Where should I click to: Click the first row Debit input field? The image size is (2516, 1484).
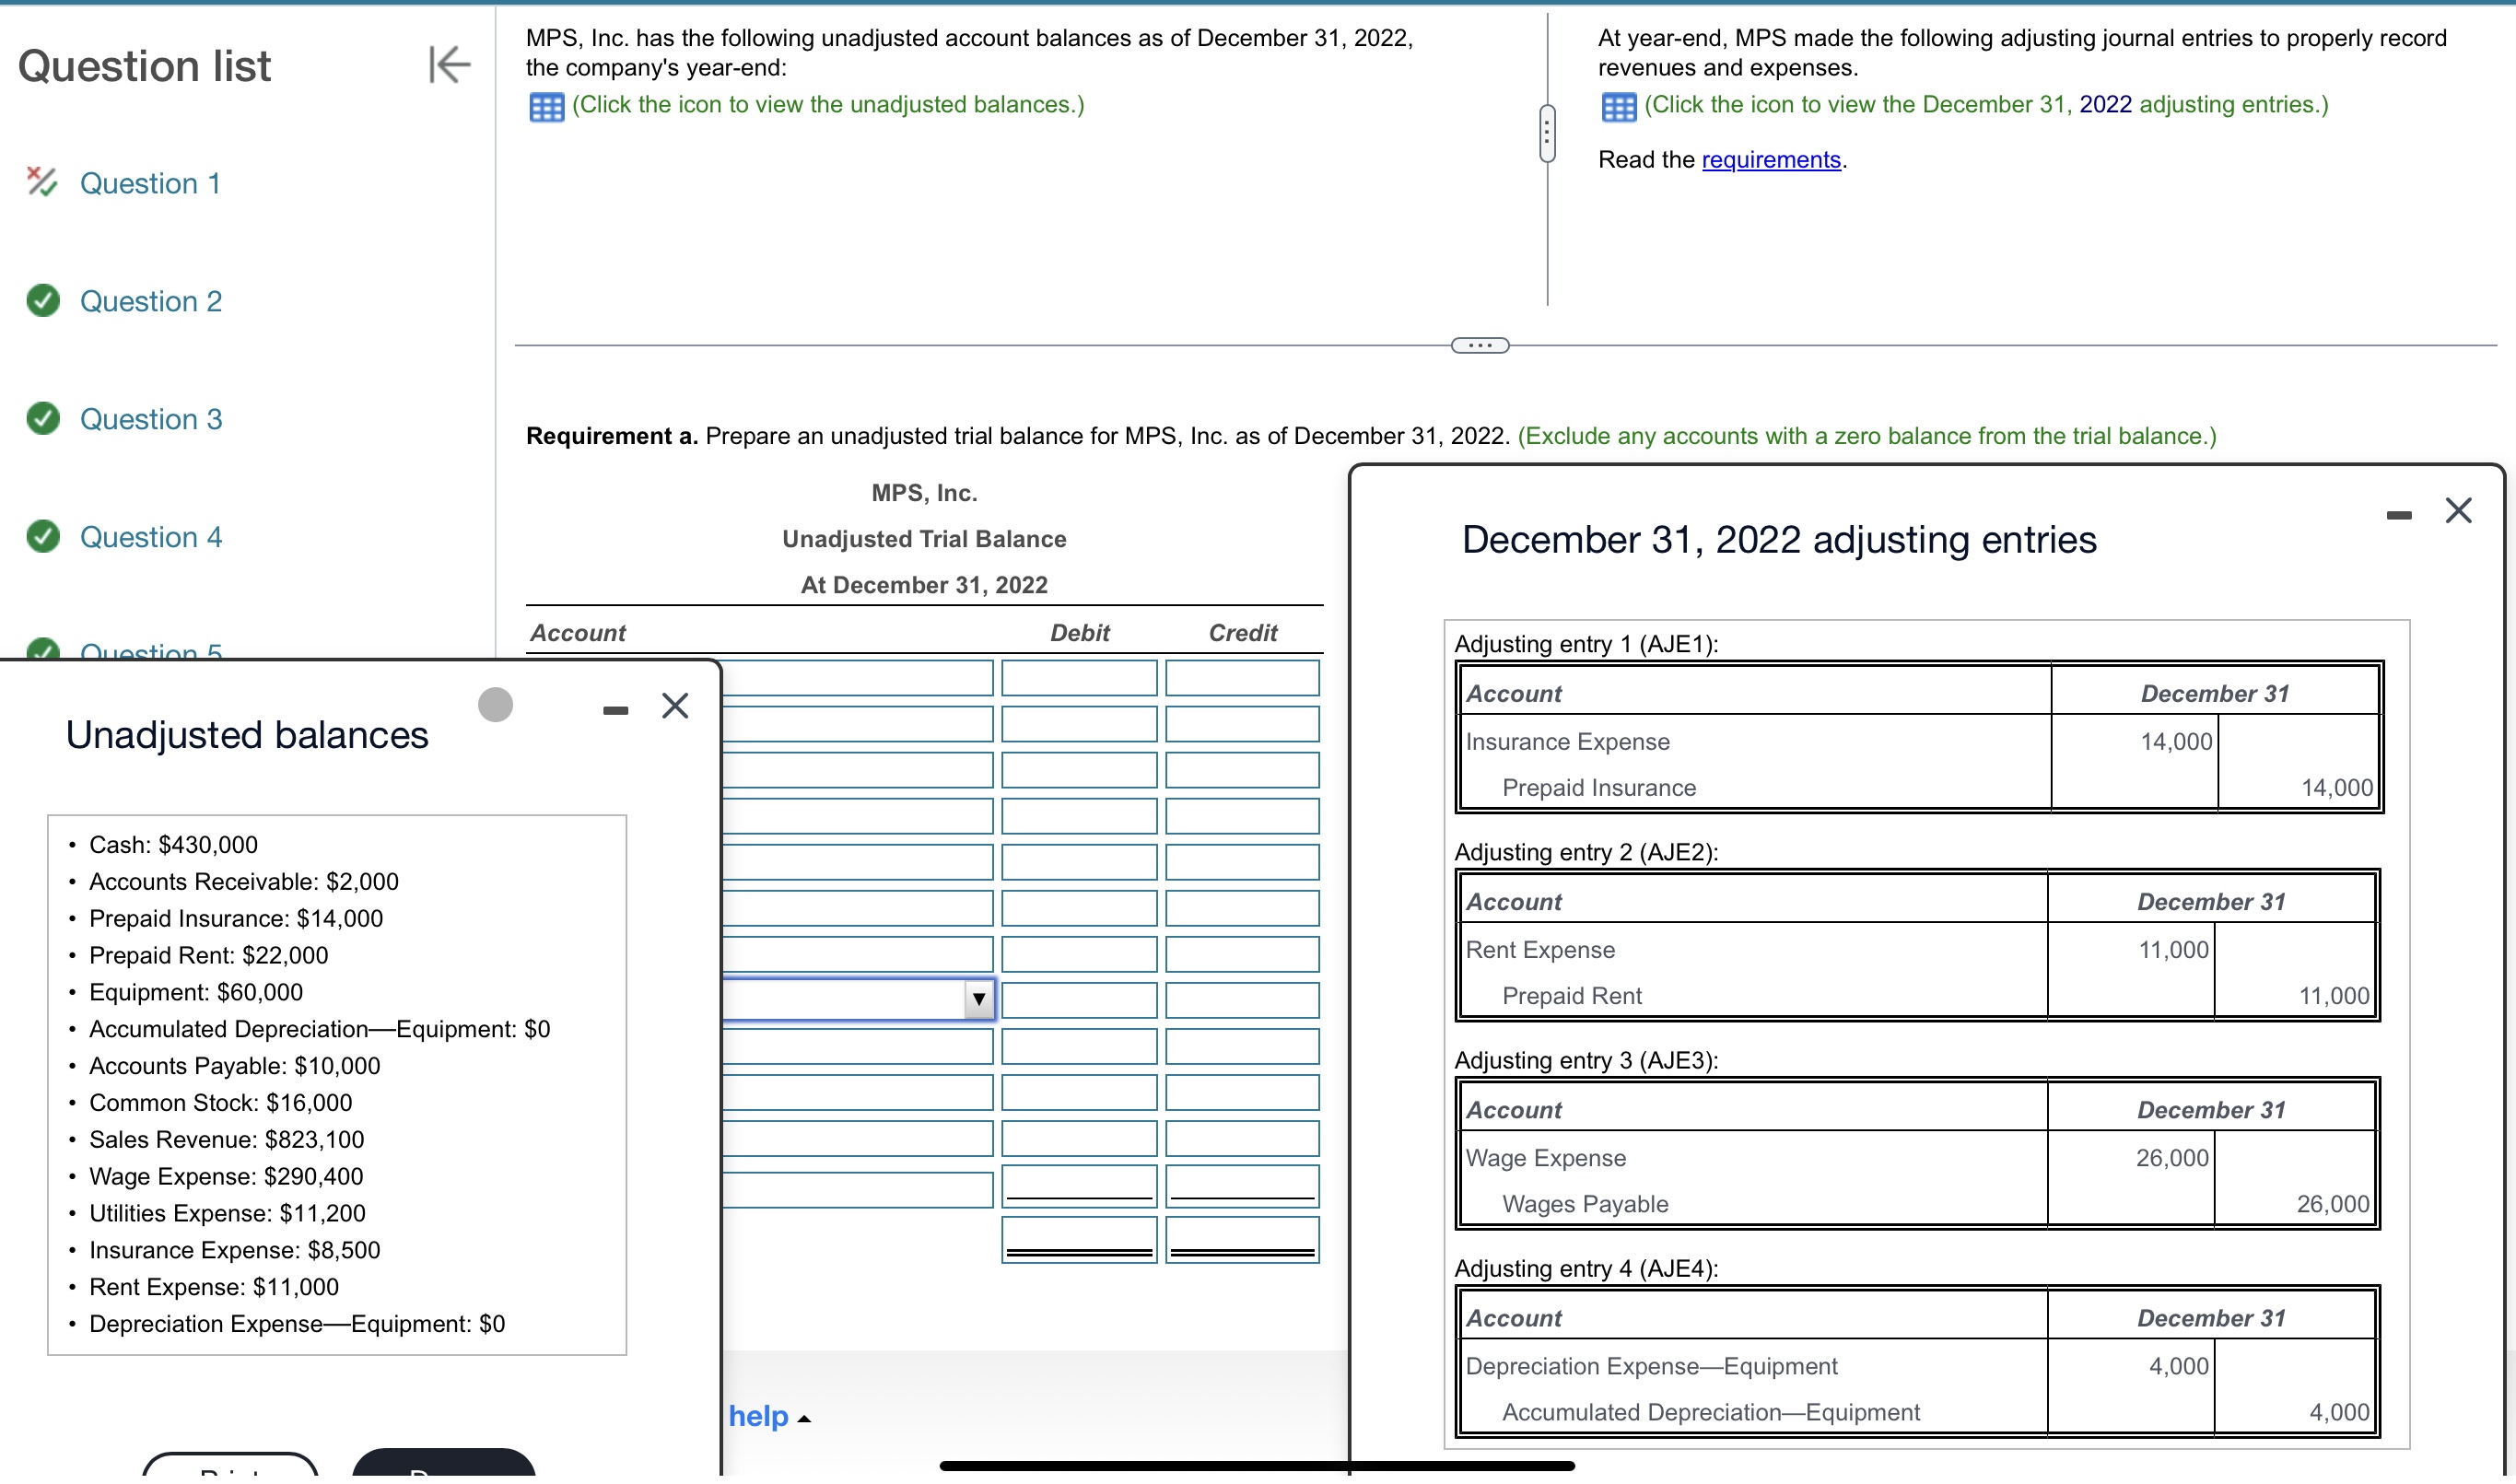tap(1078, 678)
